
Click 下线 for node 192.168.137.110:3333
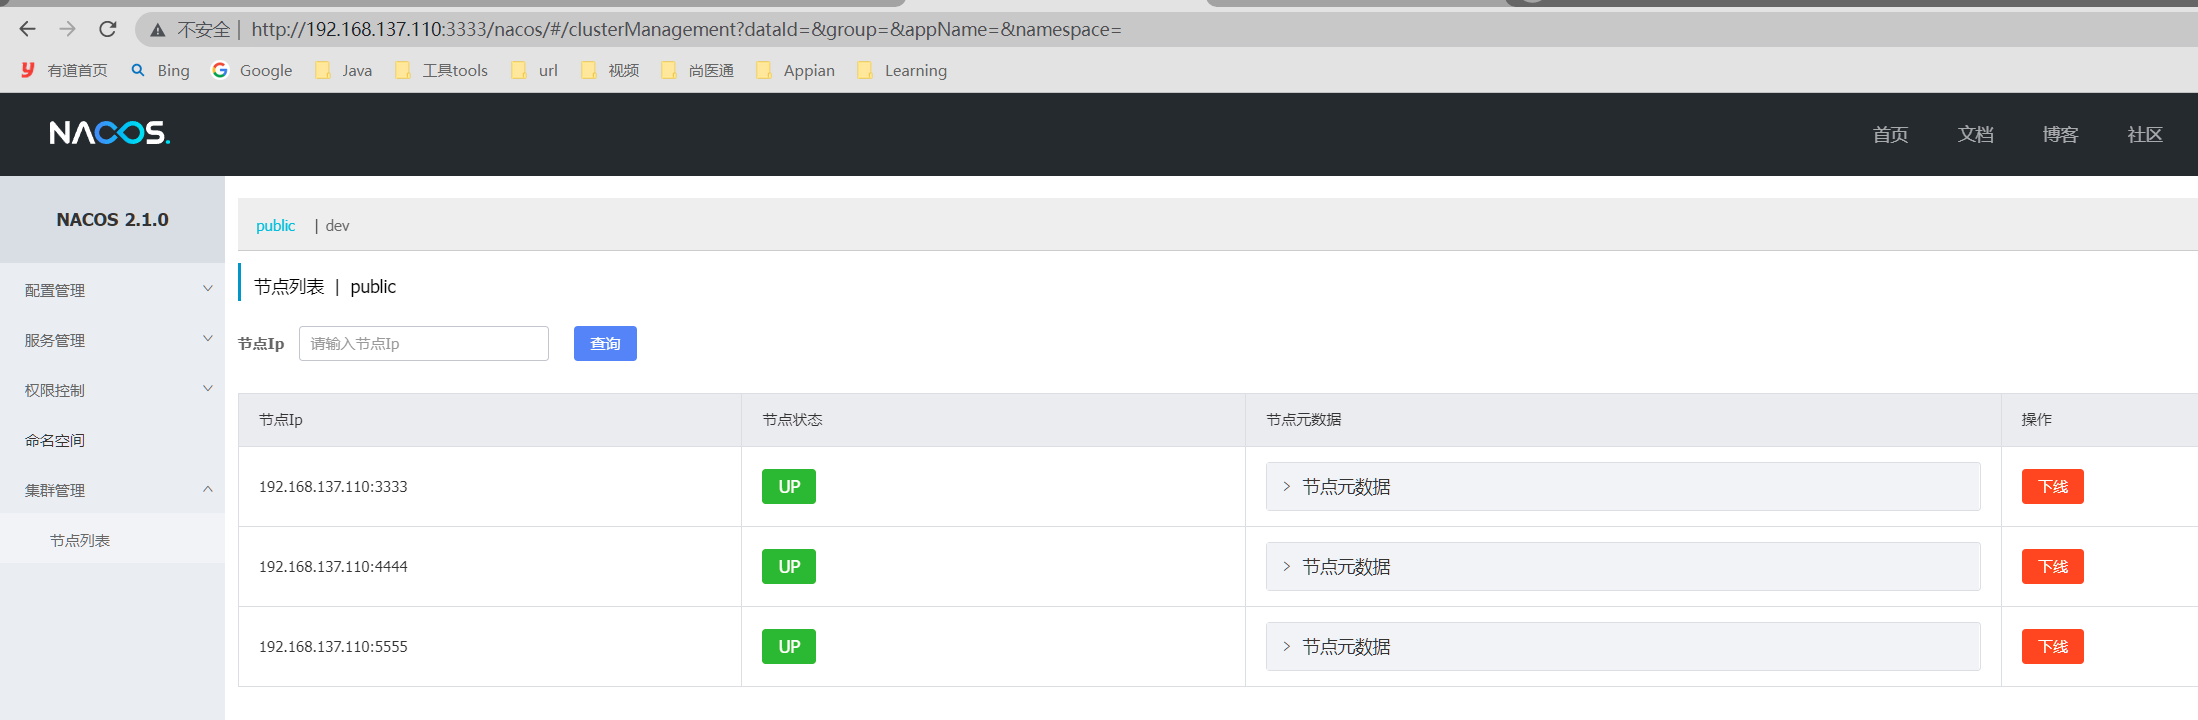(2053, 487)
